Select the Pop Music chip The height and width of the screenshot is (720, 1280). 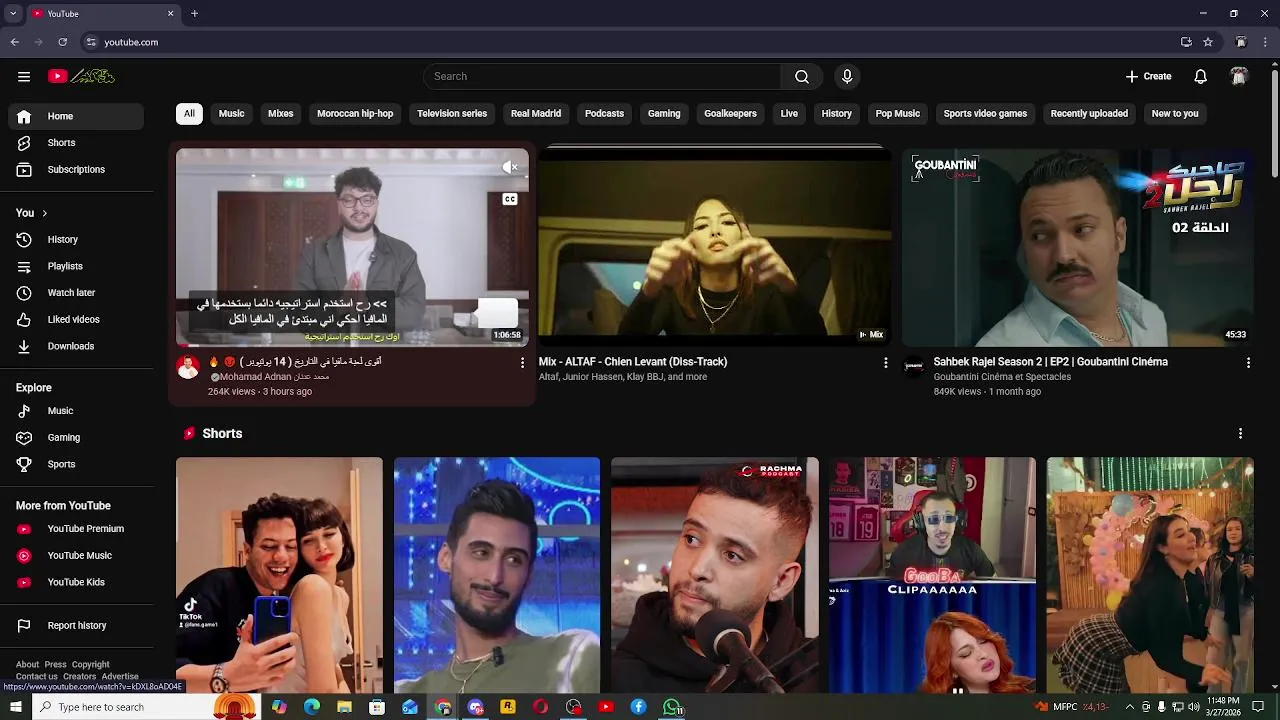pos(898,113)
